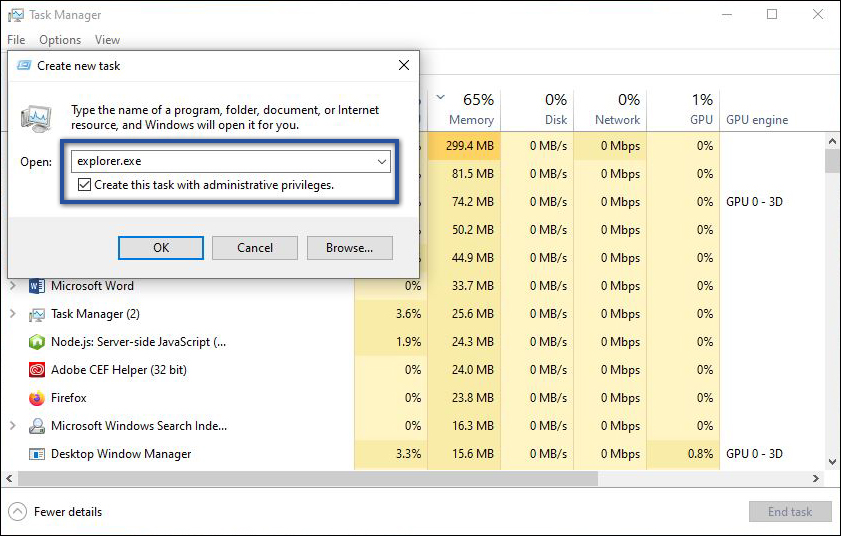Viewport: 841px width, 536px height.
Task: Close the Create new task dialog
Action: [404, 65]
